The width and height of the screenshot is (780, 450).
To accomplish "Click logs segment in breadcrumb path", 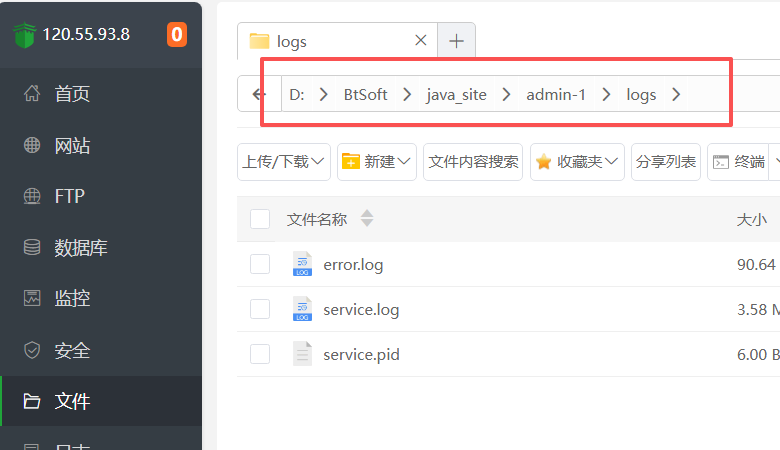I will tap(641, 94).
